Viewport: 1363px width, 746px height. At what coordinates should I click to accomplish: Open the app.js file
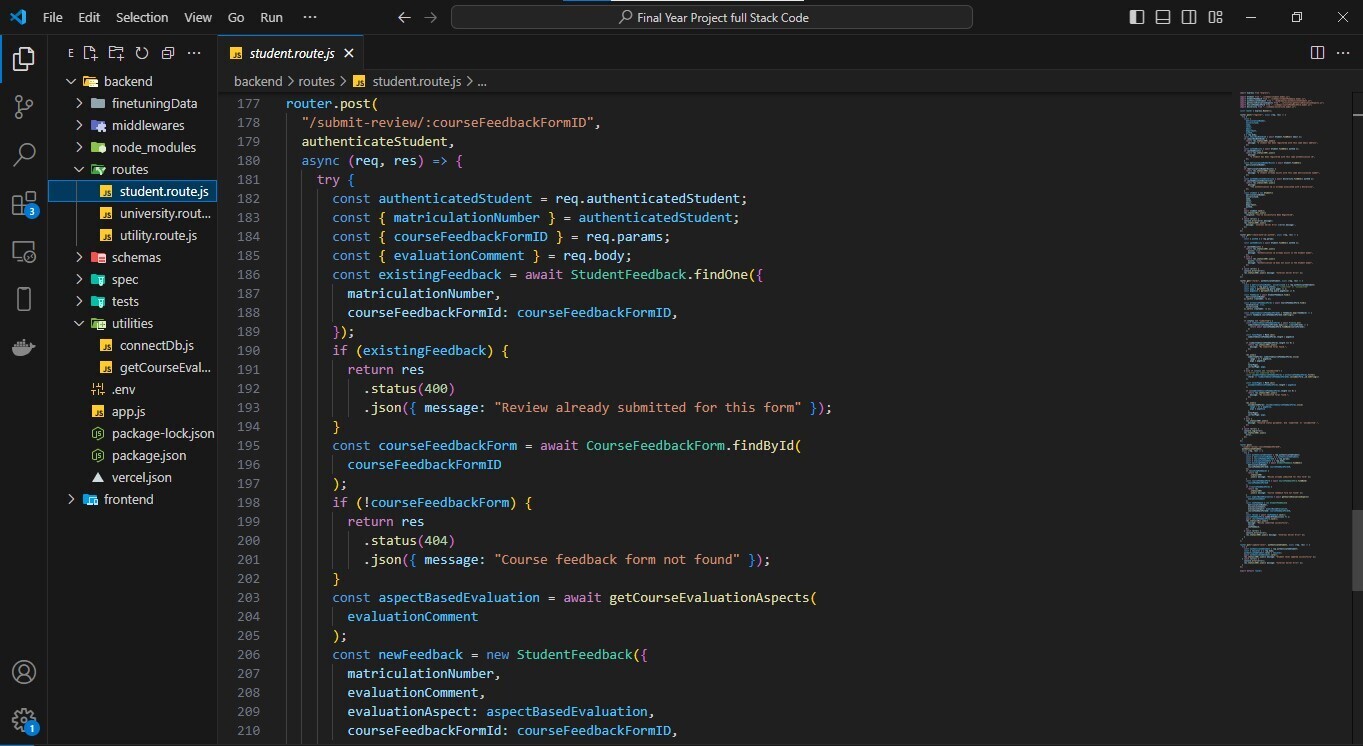128,411
